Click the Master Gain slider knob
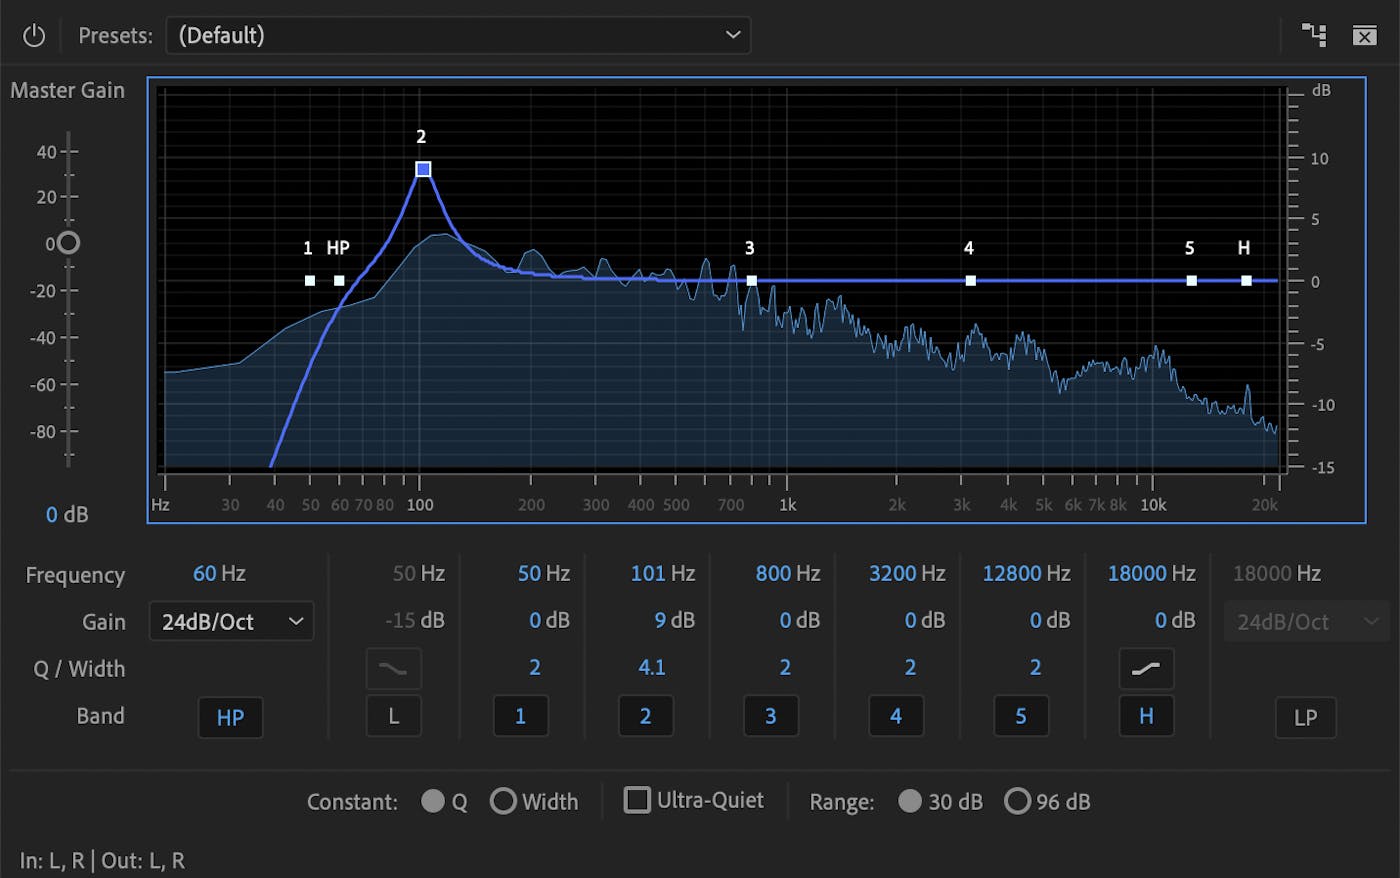Image resolution: width=1400 pixels, height=878 pixels. coord(68,243)
